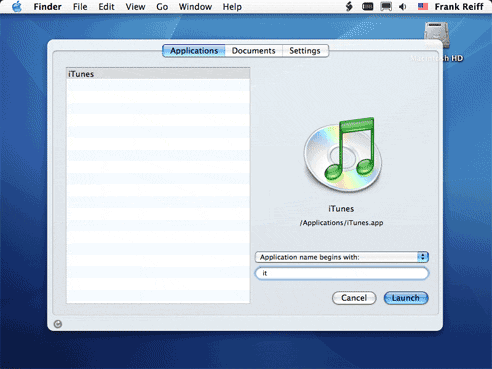492x369 pixels.
Task: Open the File menu
Action: click(80, 7)
